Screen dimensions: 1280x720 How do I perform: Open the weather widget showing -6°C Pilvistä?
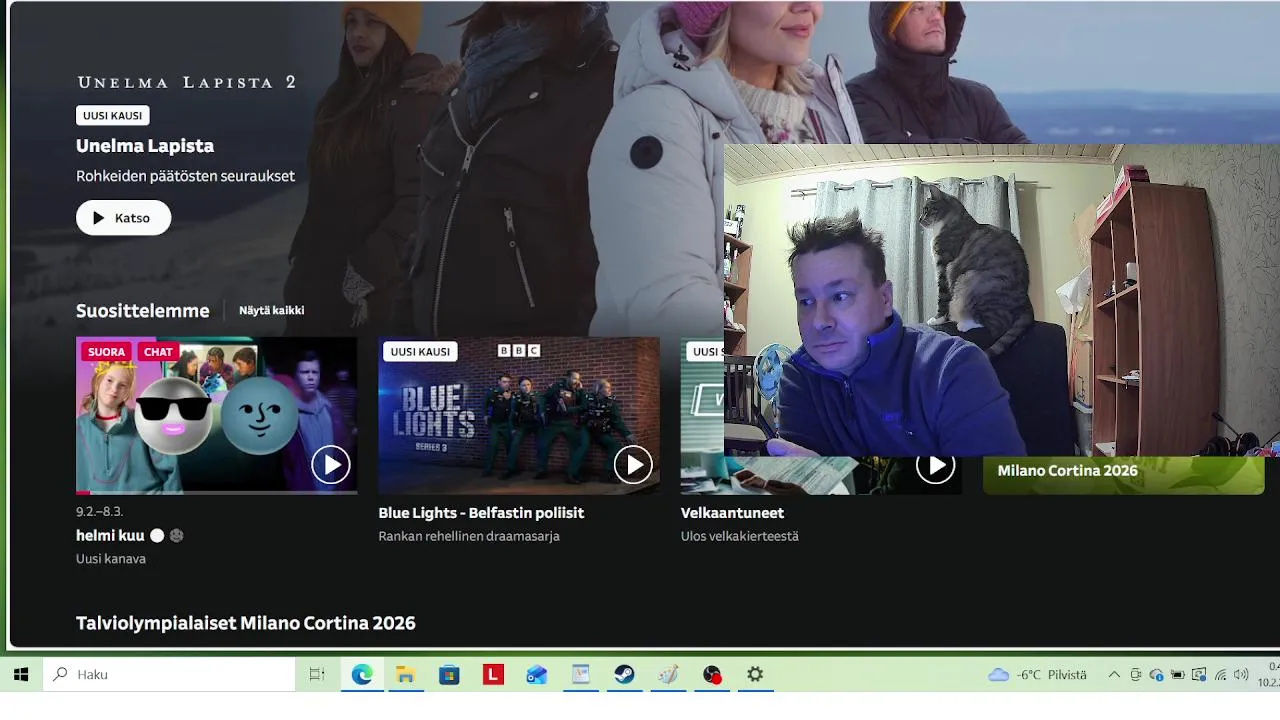tap(1037, 675)
